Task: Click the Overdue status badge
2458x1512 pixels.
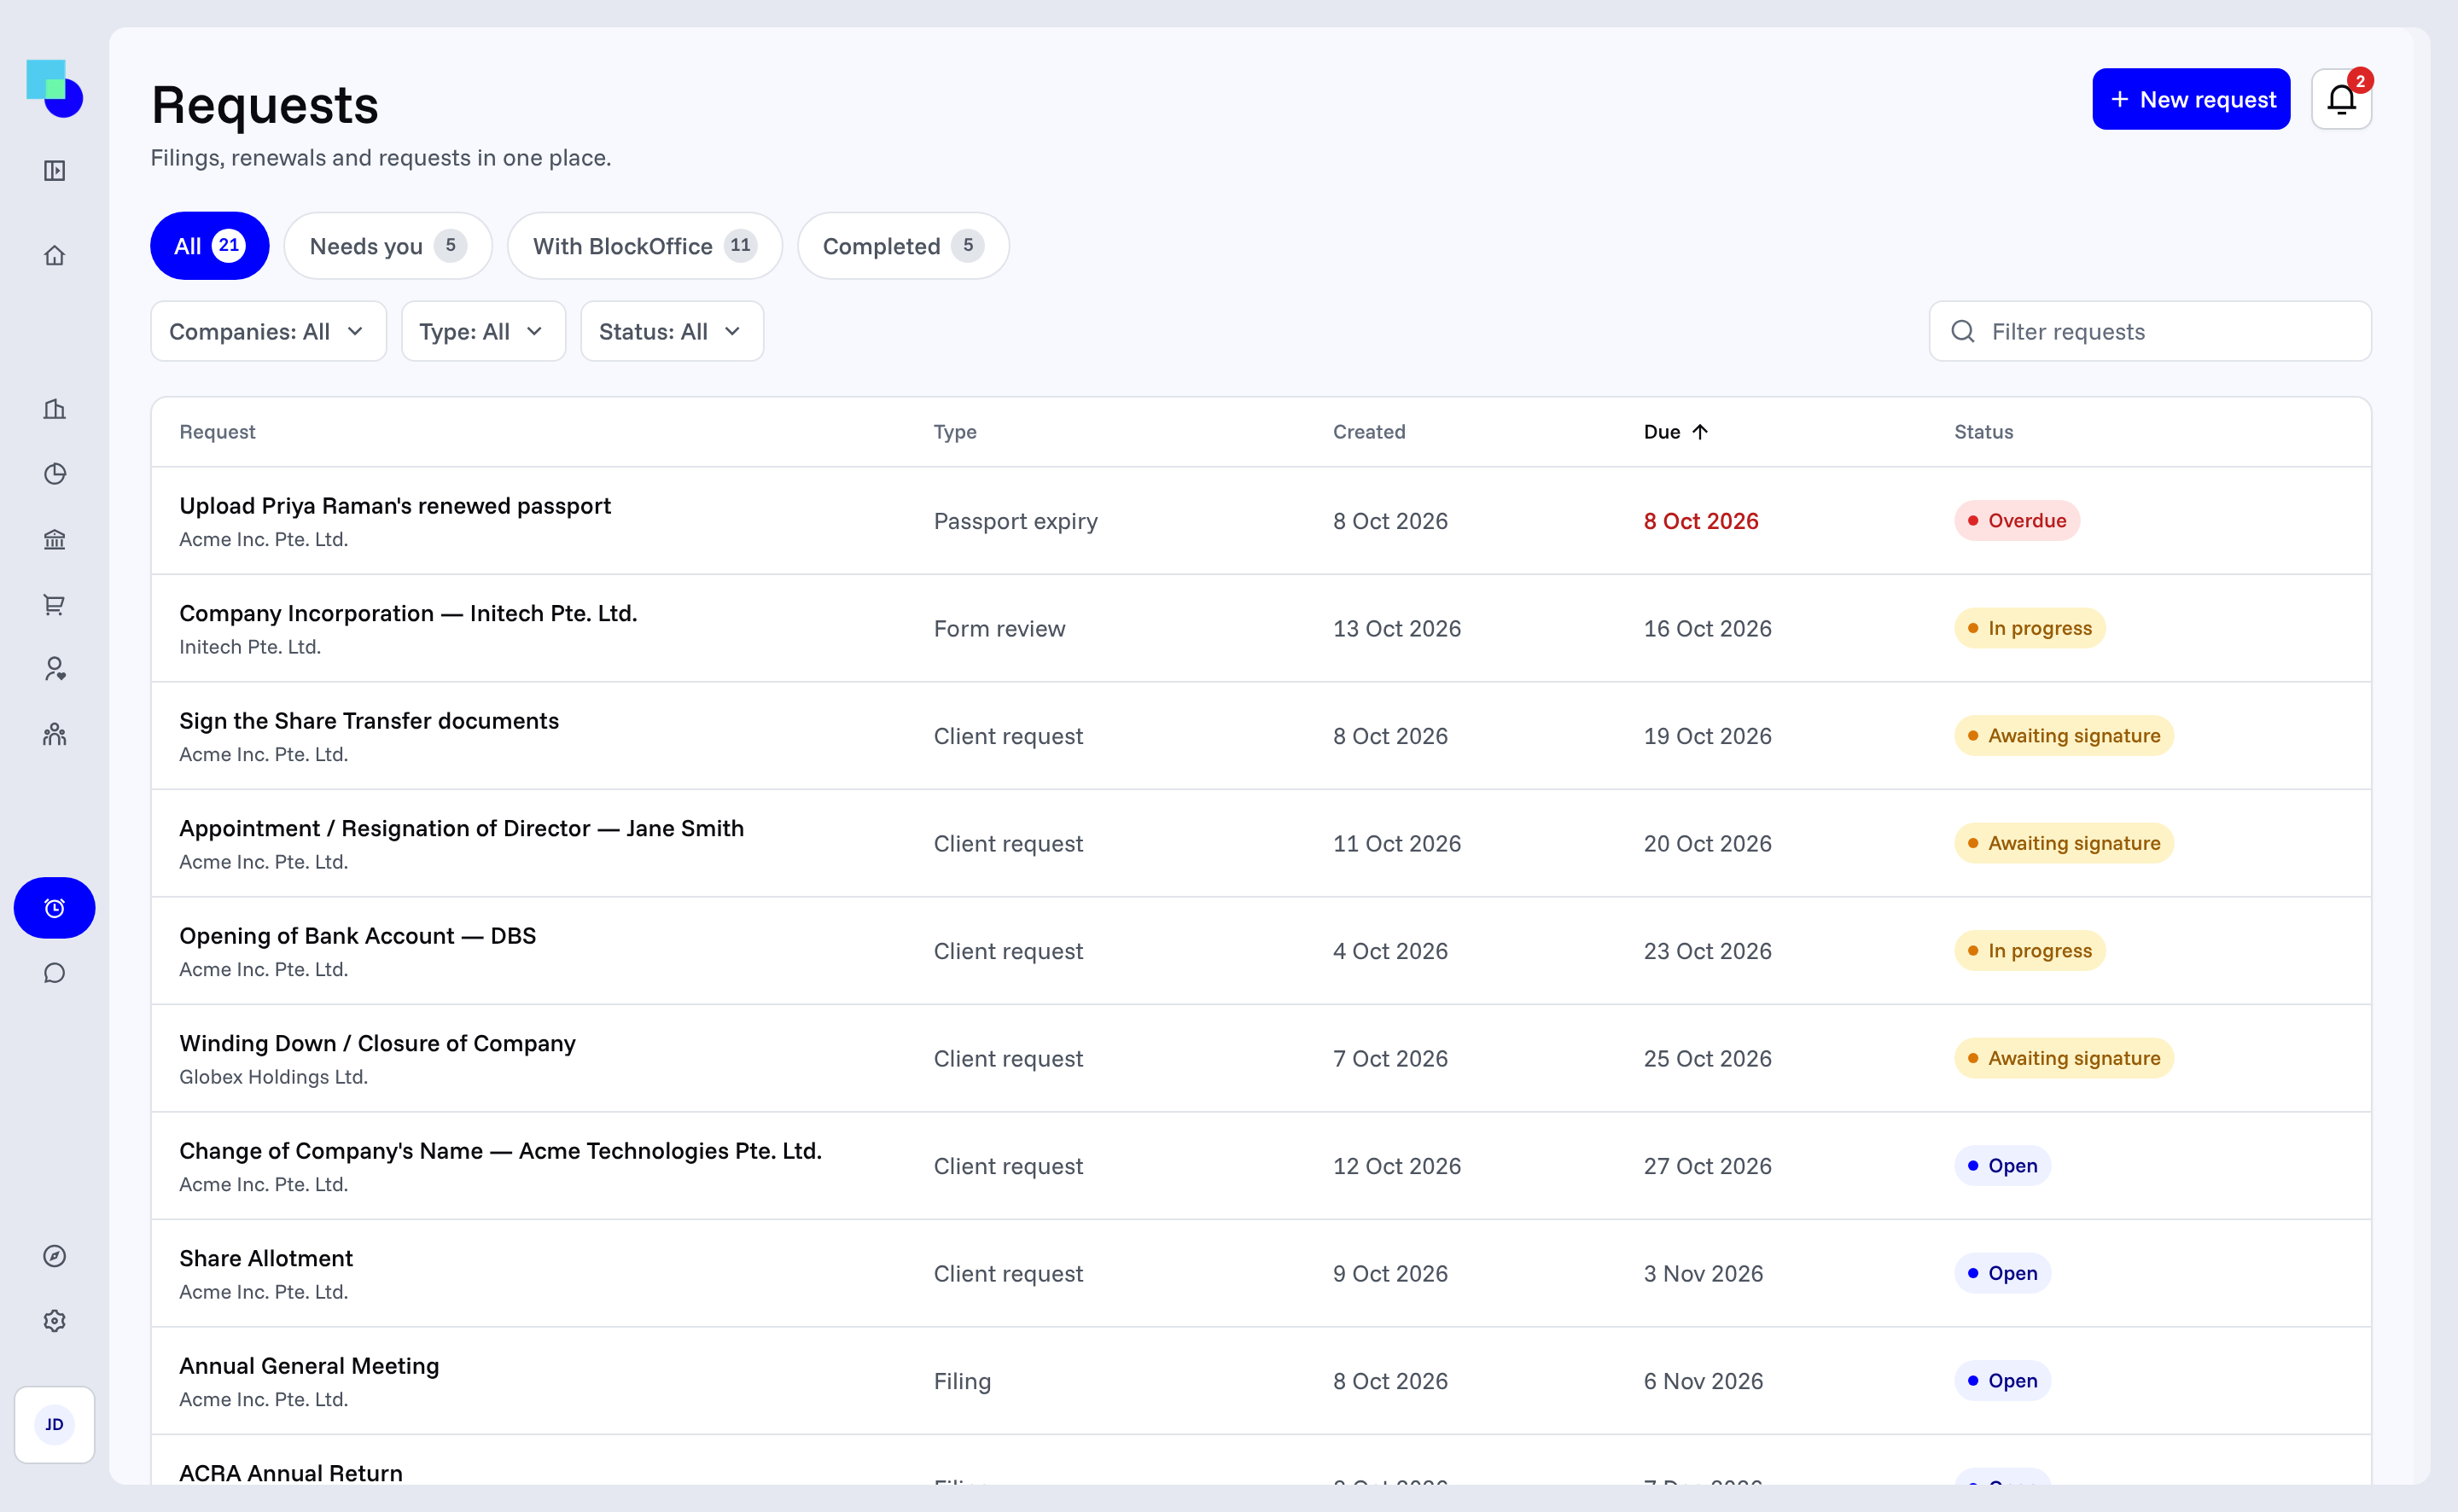Action: click(2017, 521)
